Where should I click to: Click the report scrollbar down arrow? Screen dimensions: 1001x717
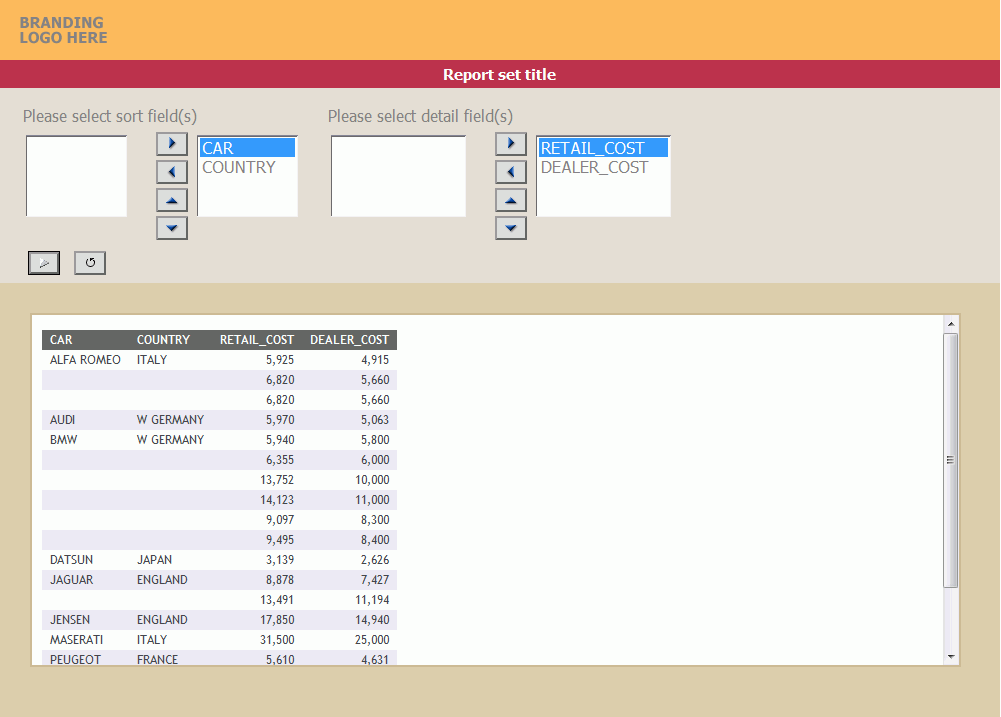[x=951, y=656]
